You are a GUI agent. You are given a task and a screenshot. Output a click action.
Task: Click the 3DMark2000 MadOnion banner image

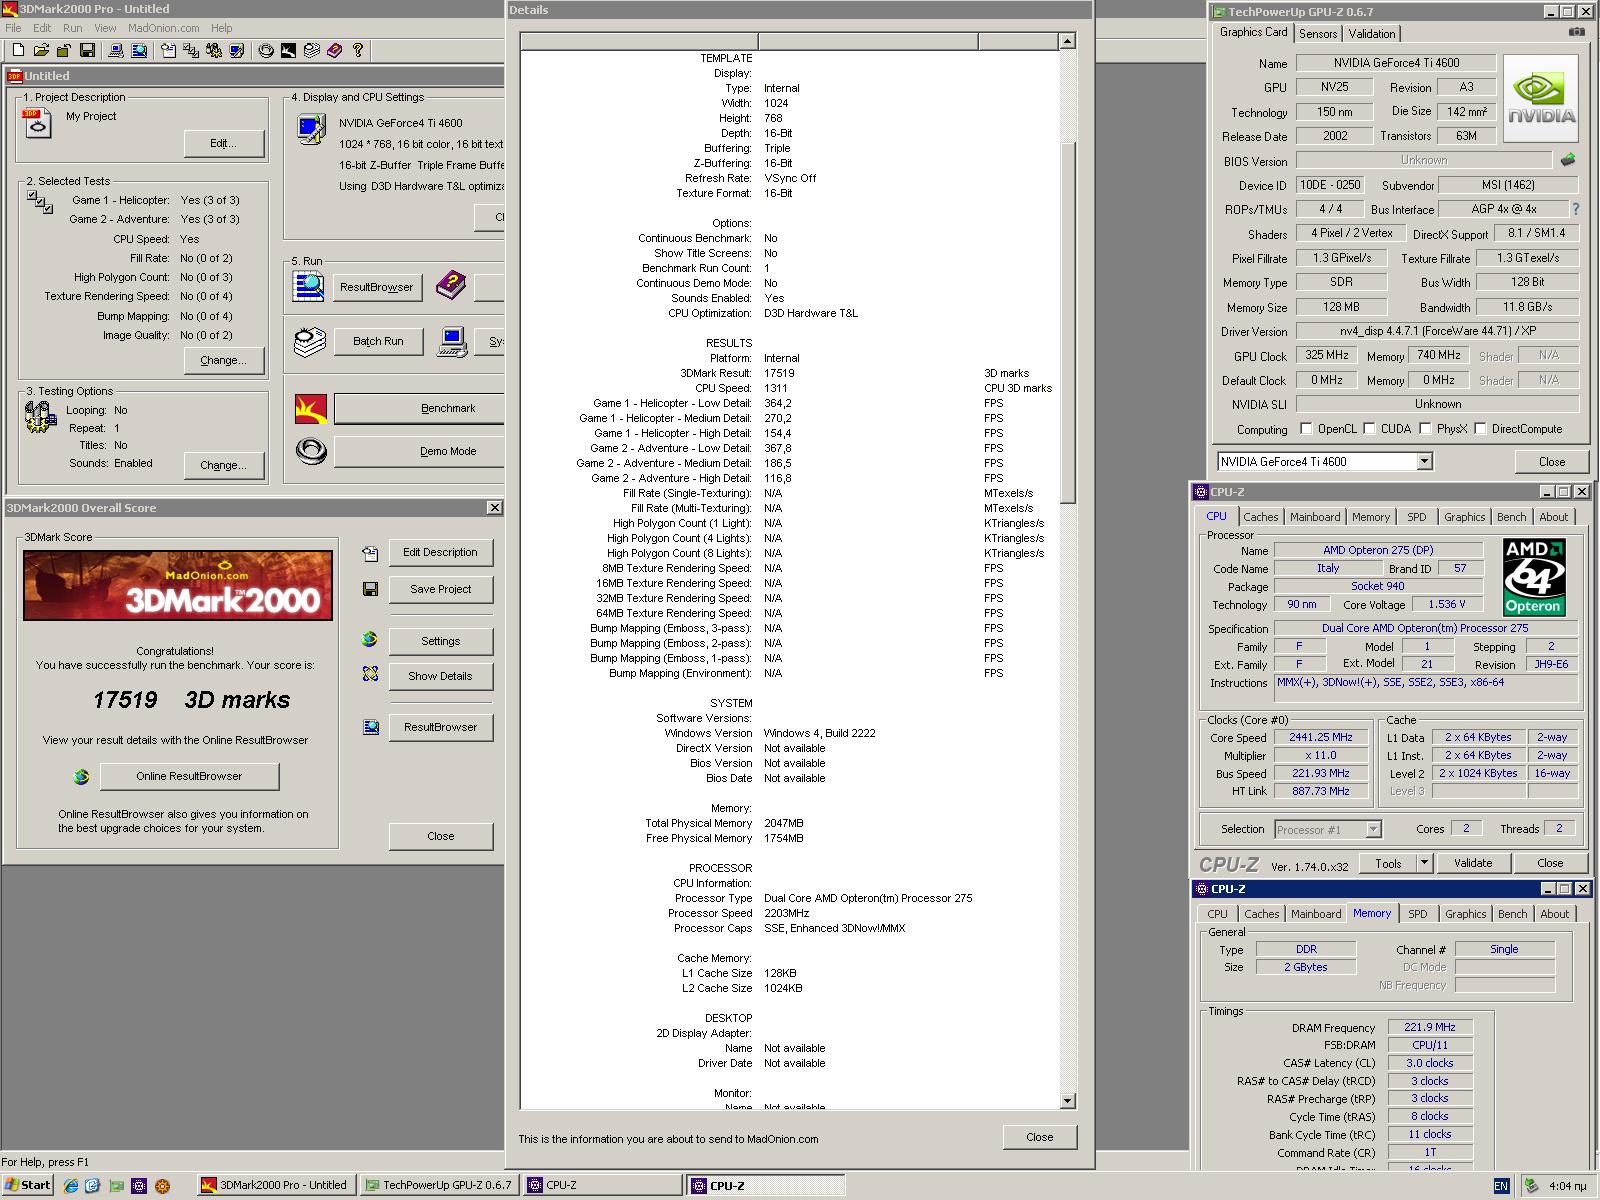pyautogui.click(x=178, y=585)
